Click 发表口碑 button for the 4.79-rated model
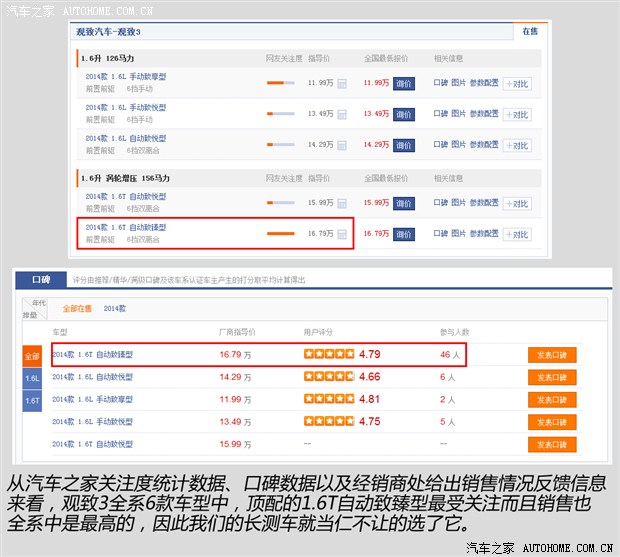The image size is (620, 557). pos(552,355)
